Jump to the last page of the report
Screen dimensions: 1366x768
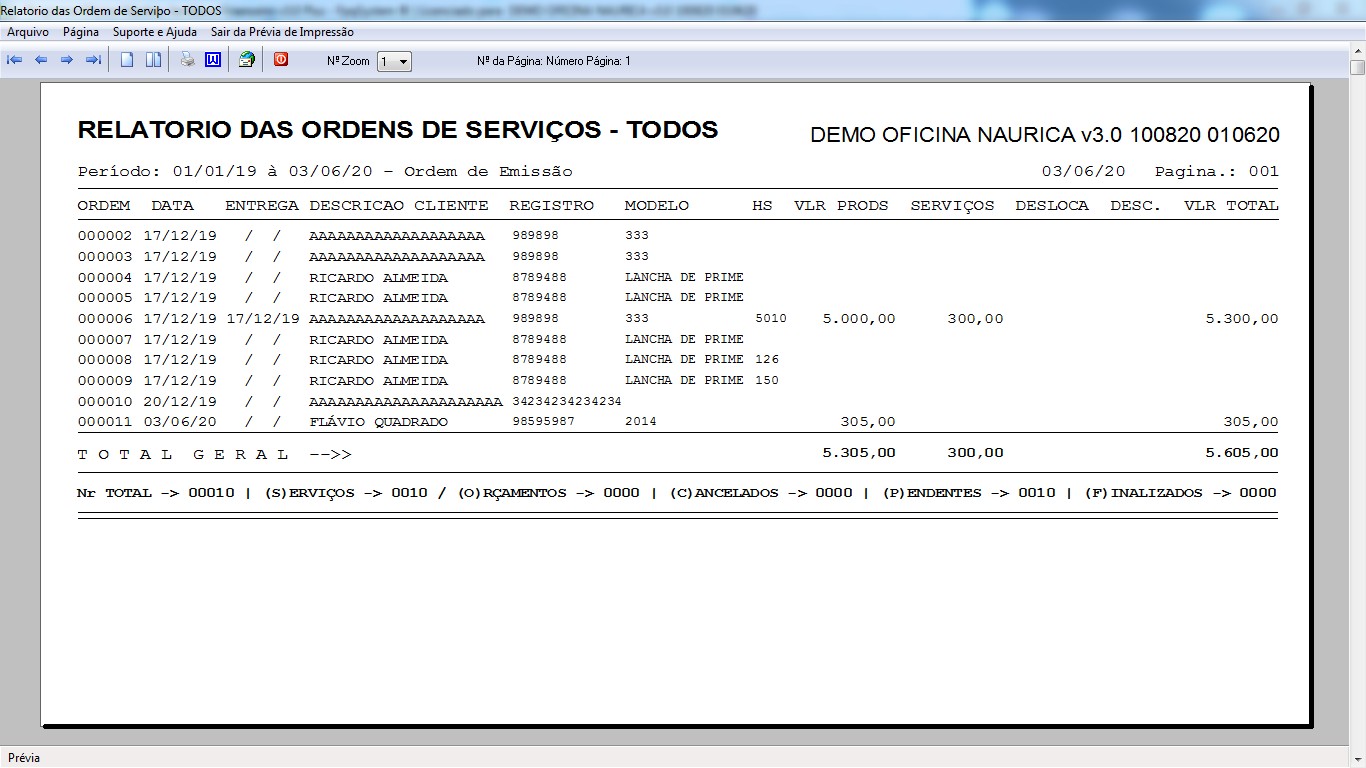tap(93, 60)
